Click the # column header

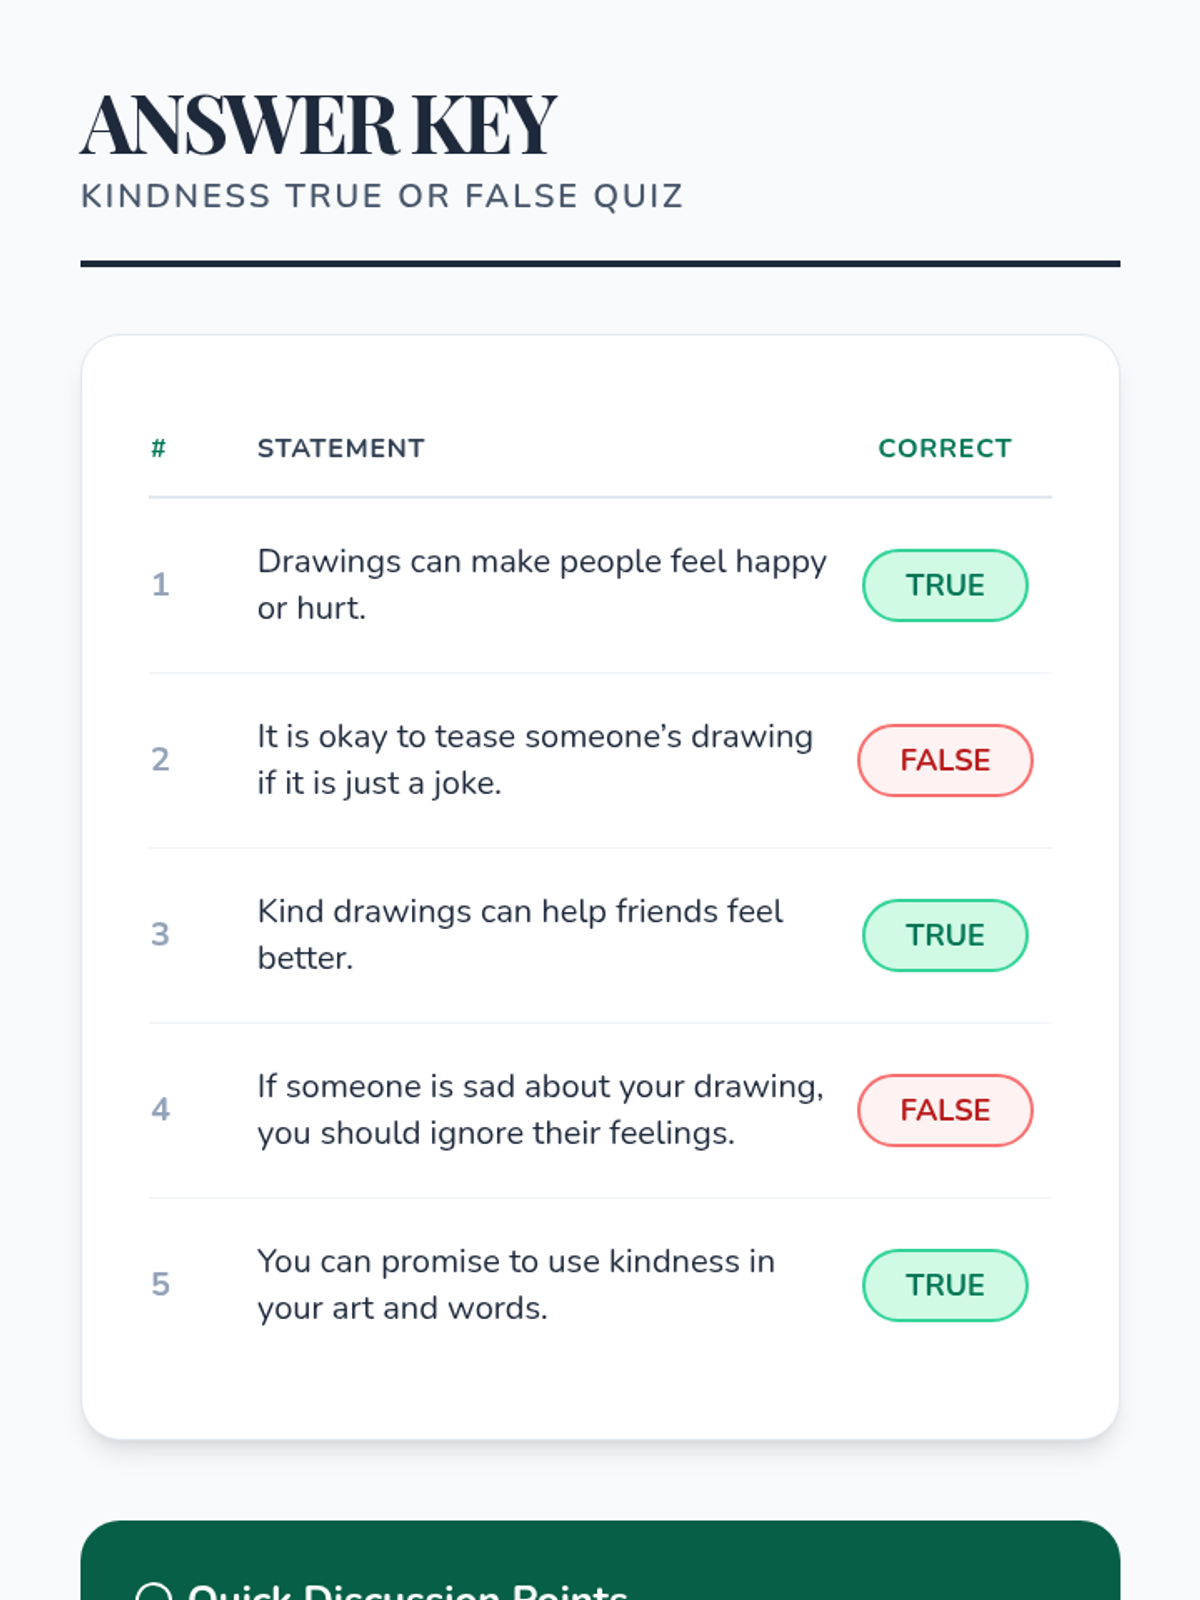(x=158, y=448)
